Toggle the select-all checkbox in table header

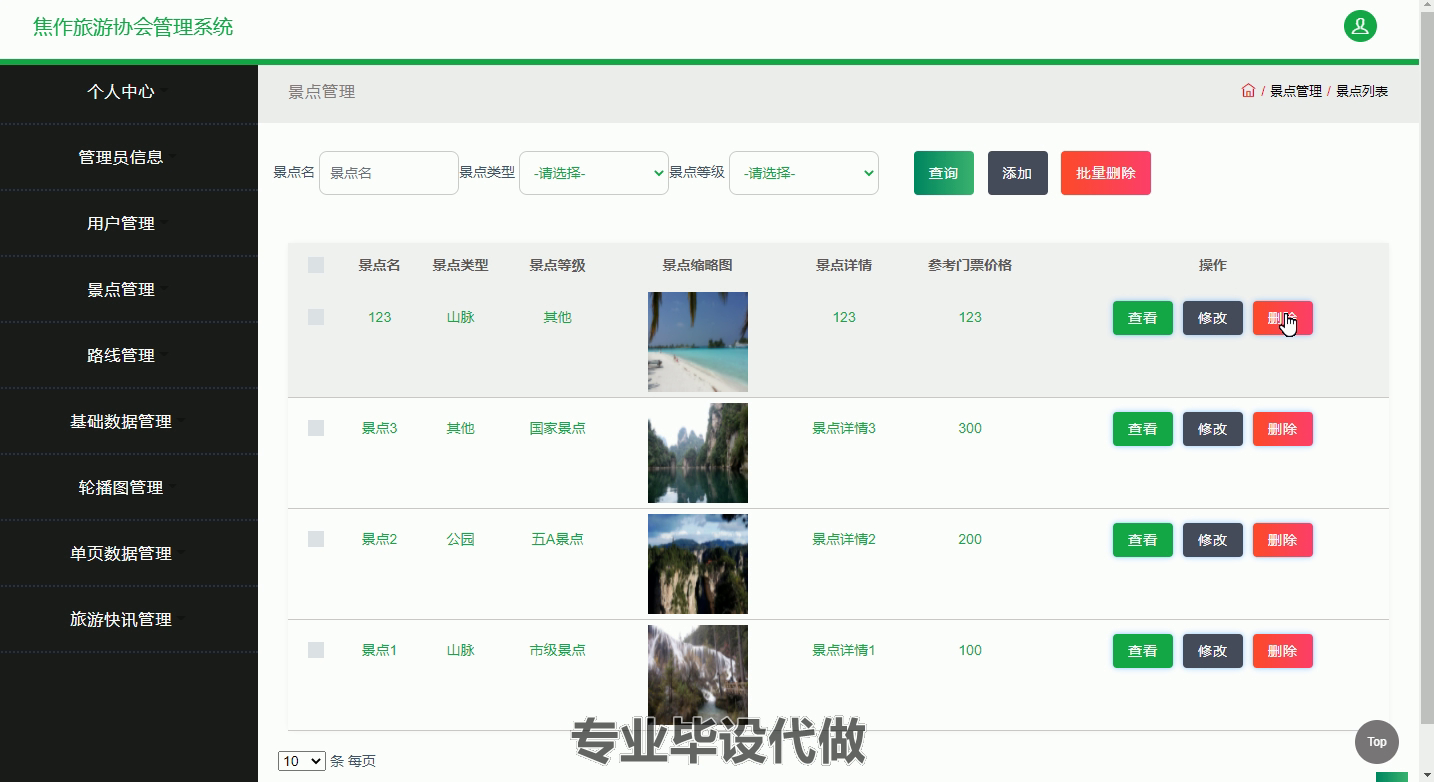click(x=316, y=265)
